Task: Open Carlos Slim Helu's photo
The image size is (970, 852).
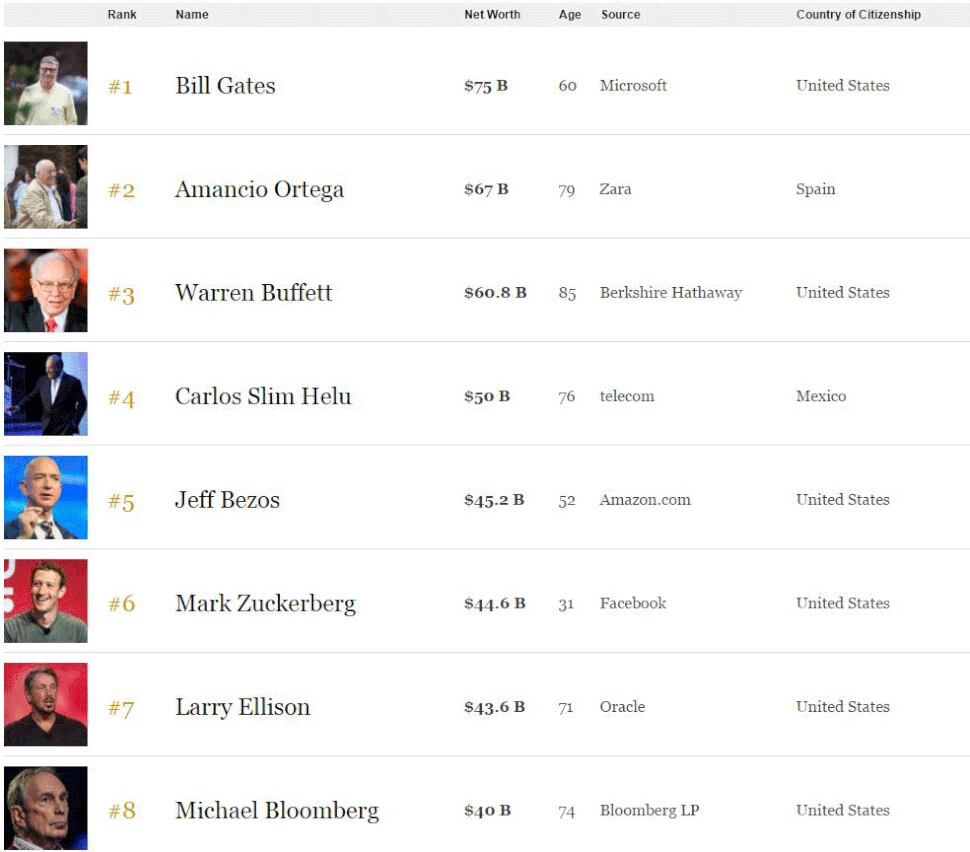Action: point(46,394)
